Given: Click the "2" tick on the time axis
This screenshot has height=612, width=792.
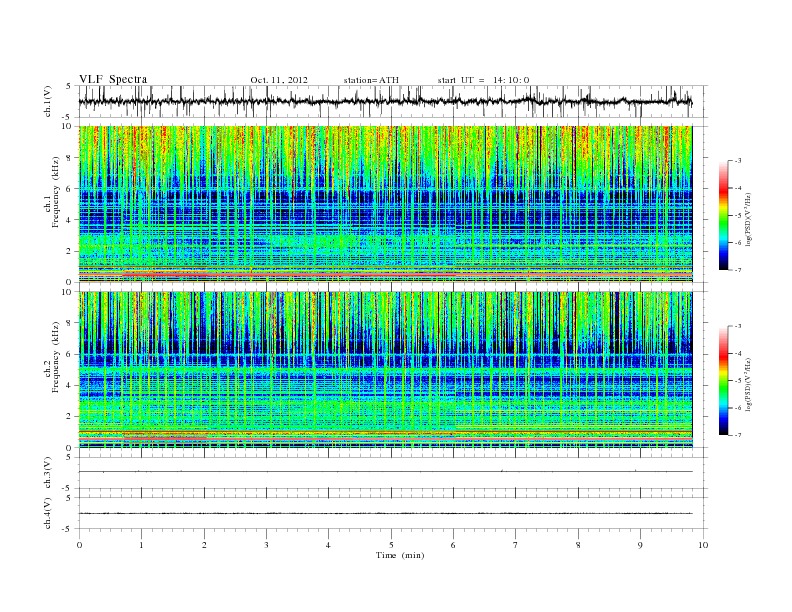Looking at the screenshot, I should click(x=204, y=545).
